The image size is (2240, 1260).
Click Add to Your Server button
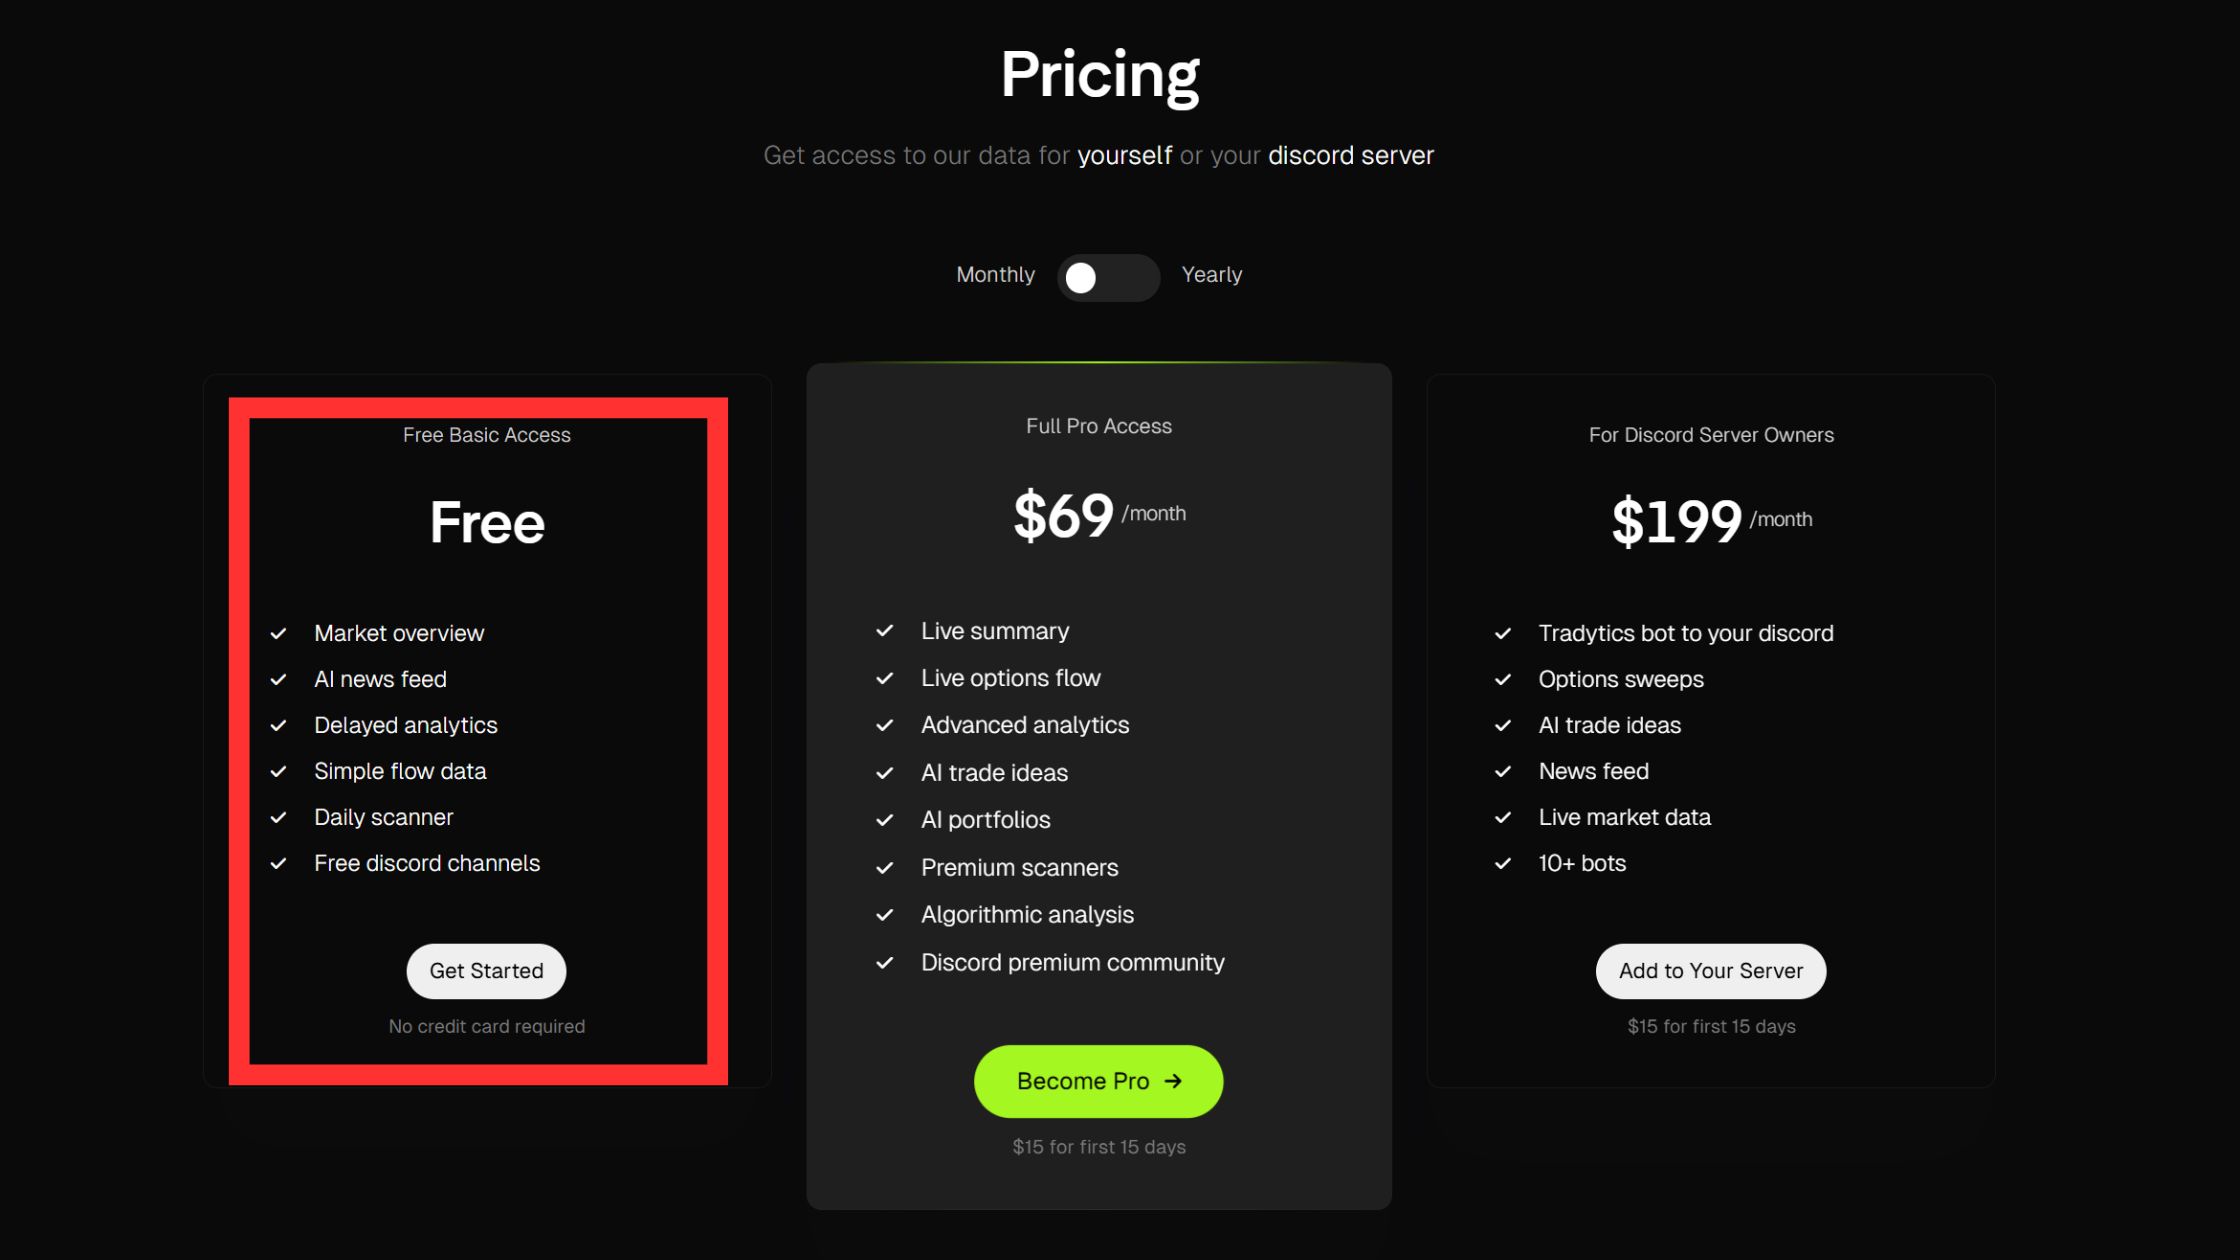point(1710,970)
